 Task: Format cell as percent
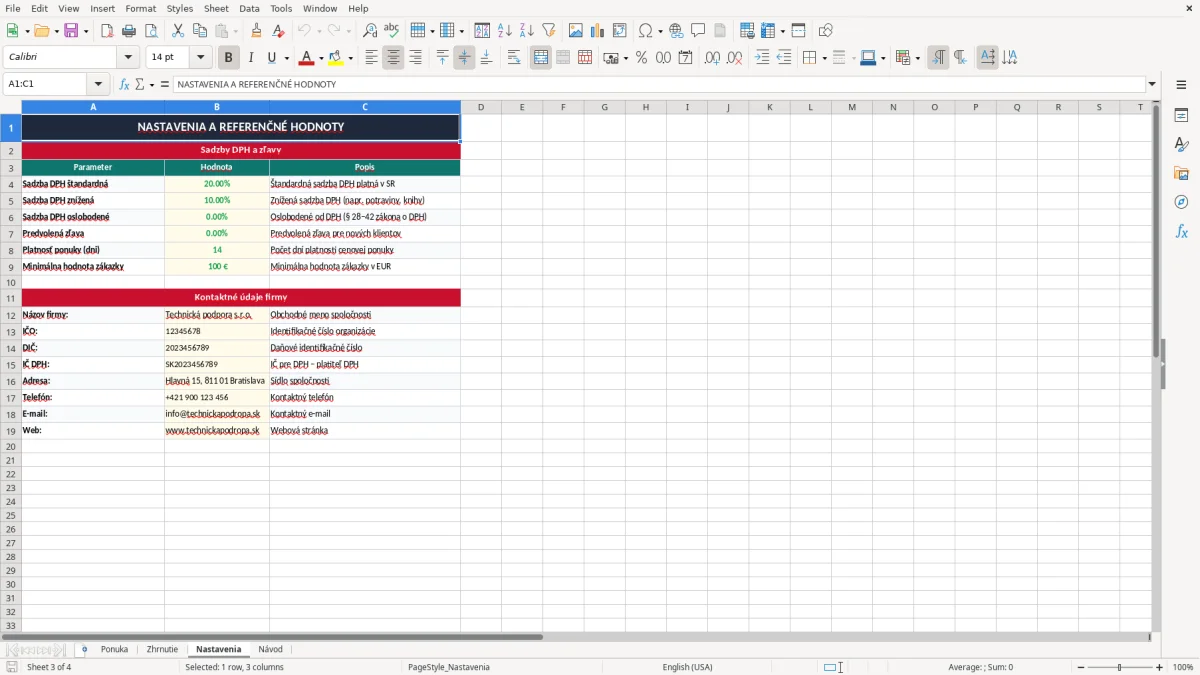[641, 58]
